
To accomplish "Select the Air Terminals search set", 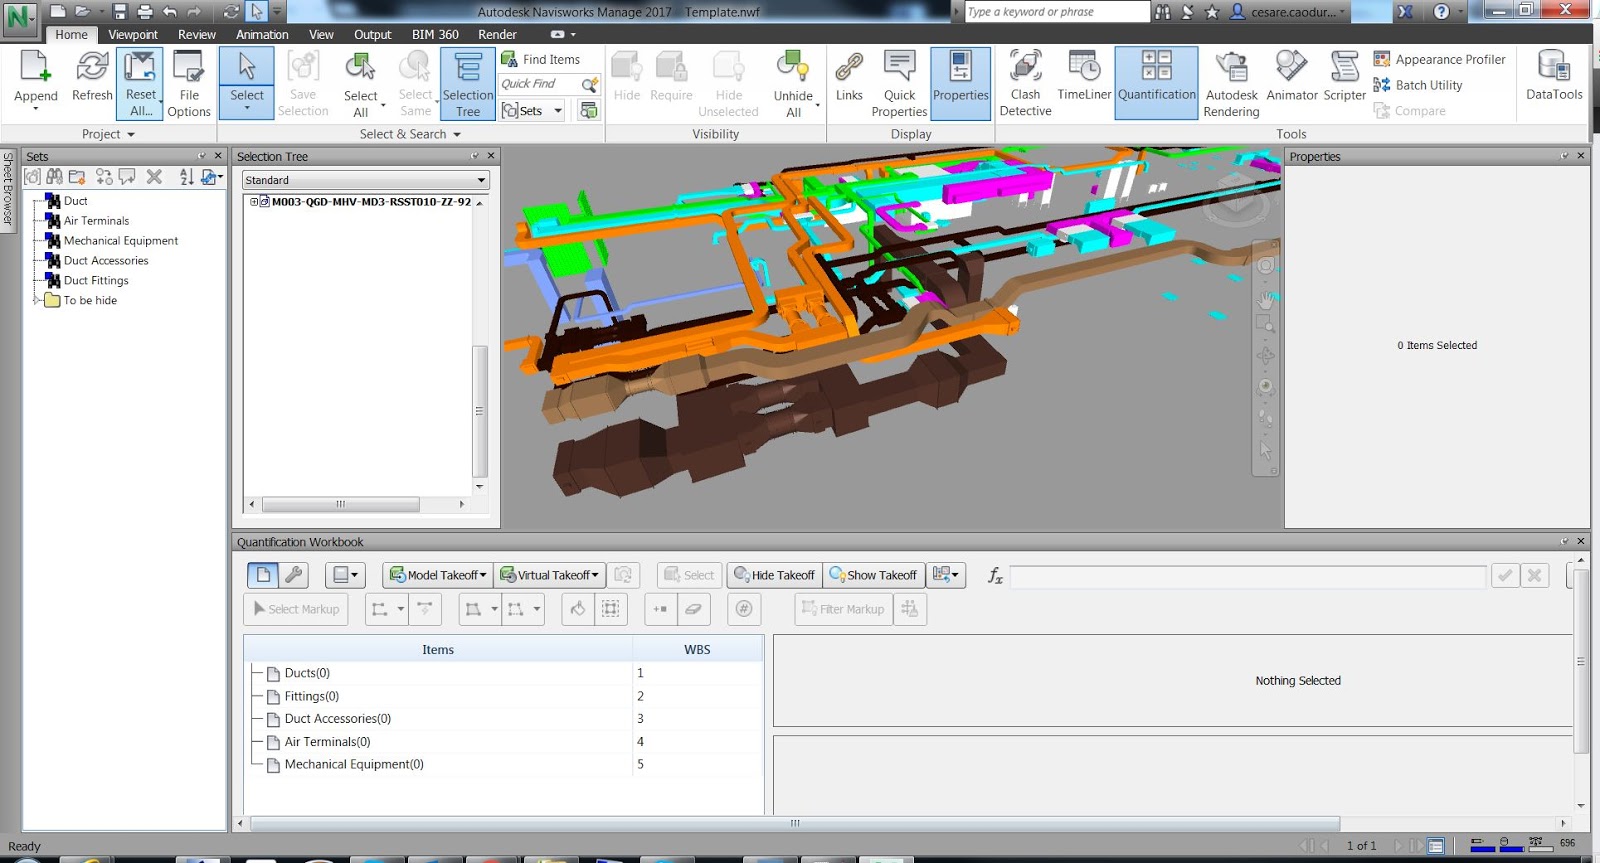I will pyautogui.click(x=96, y=221).
